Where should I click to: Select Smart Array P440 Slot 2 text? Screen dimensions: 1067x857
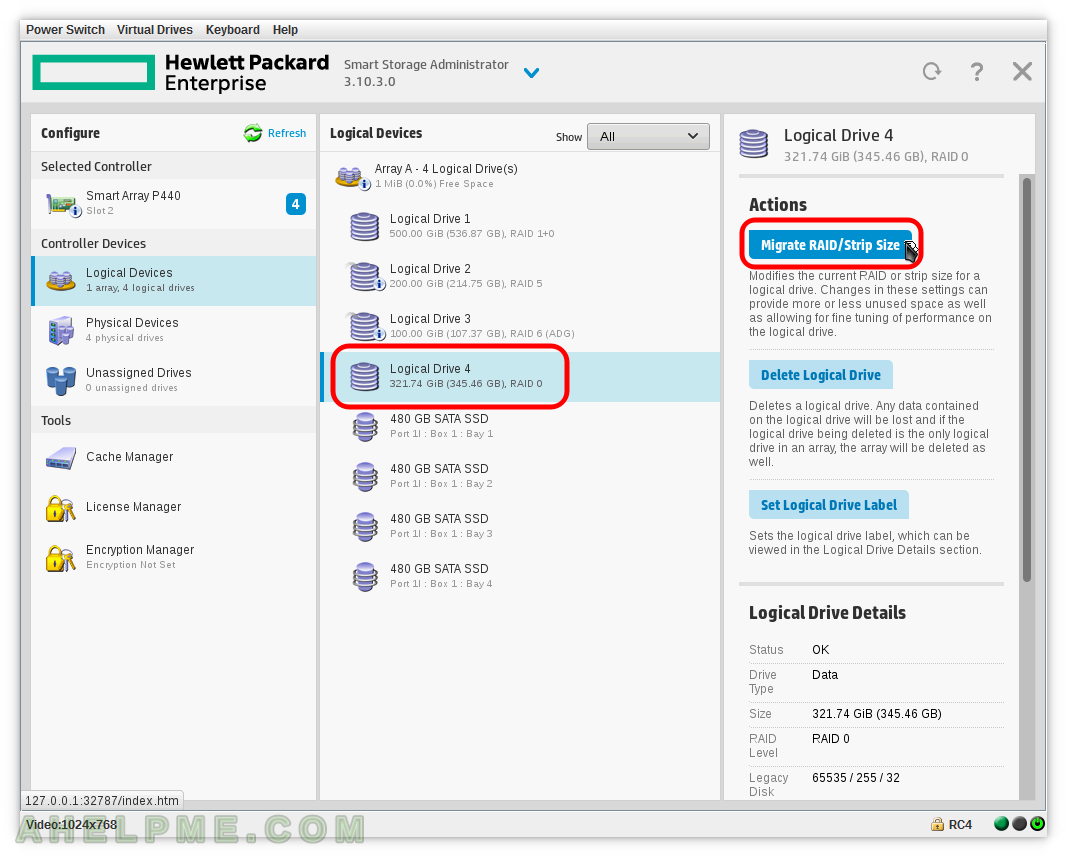pos(133,202)
